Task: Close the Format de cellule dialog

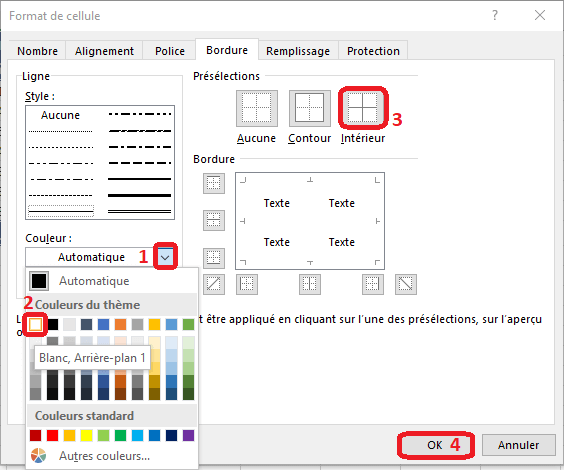Action: pyautogui.click(x=540, y=15)
